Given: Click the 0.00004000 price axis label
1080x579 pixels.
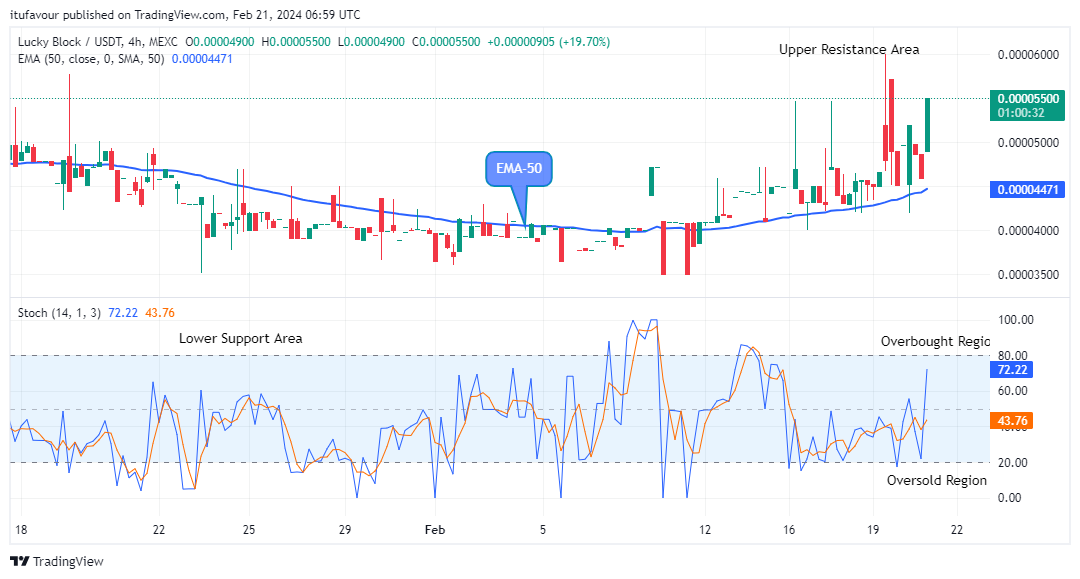Looking at the screenshot, I should (1028, 231).
